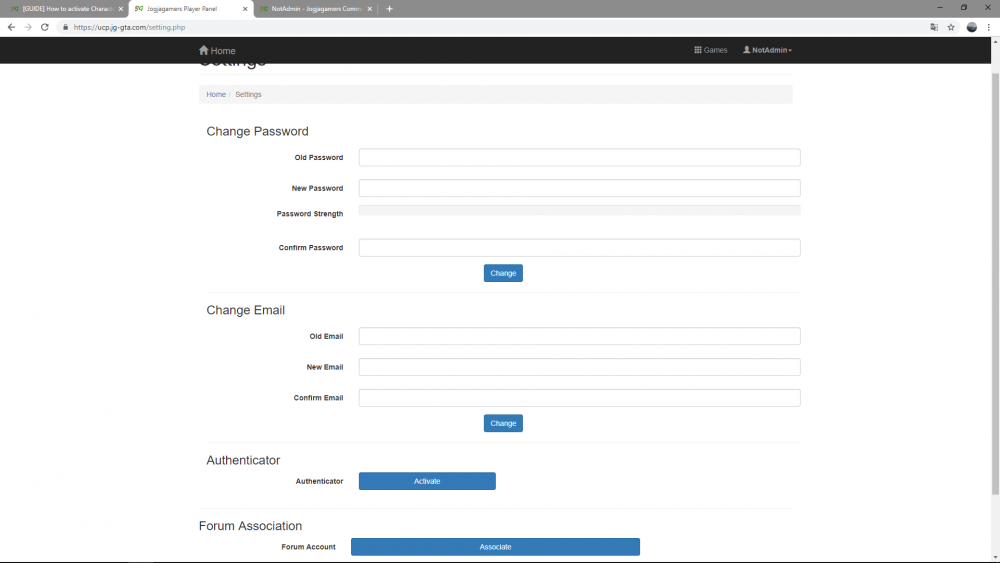
Task: Click the page vertical scrollbar
Action: pos(995,284)
